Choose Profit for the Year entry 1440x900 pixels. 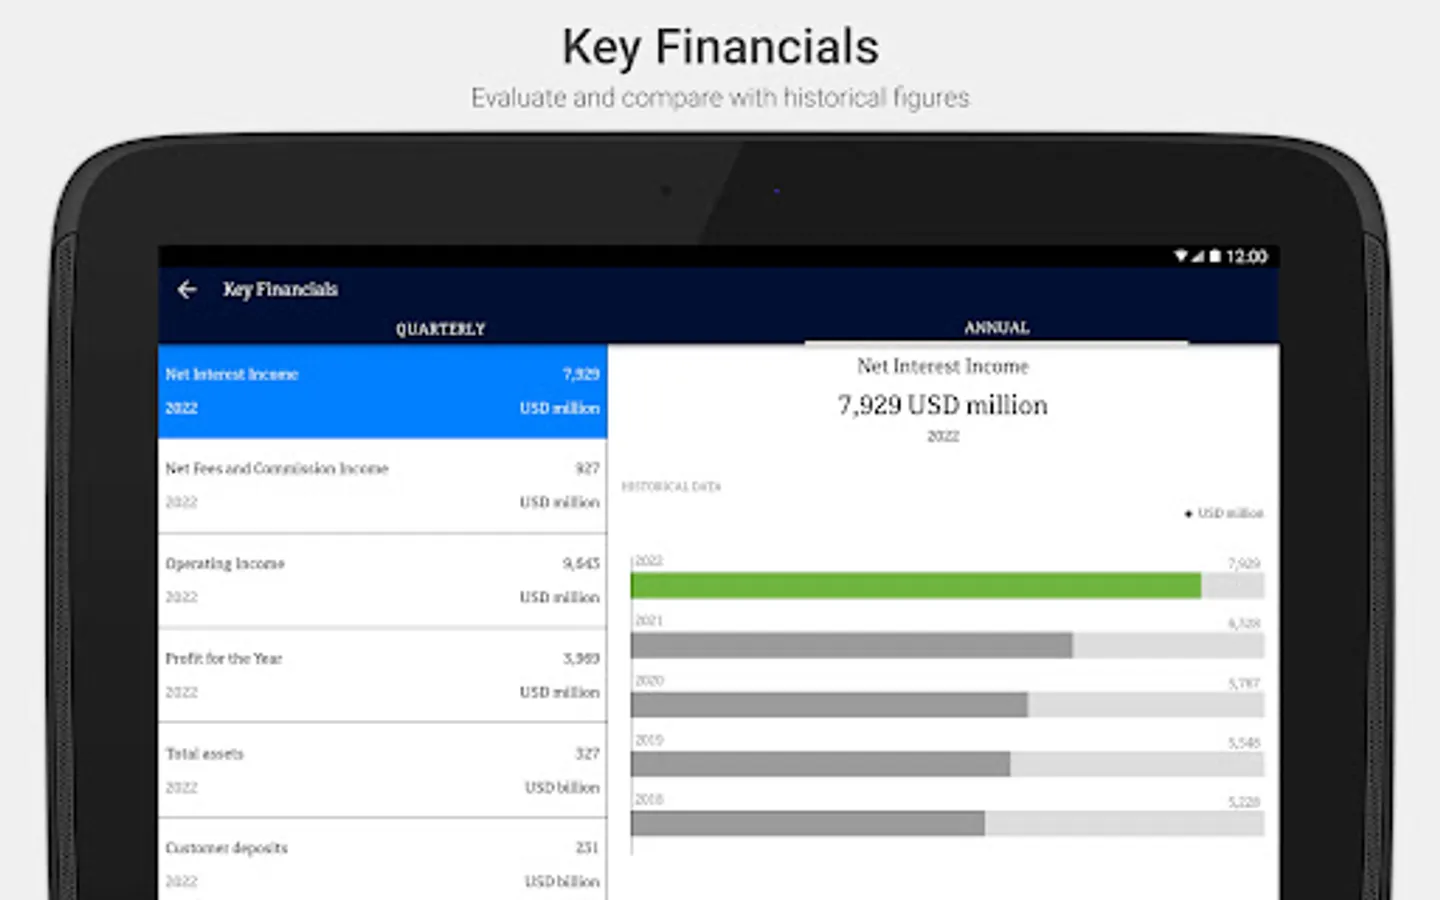pos(383,676)
